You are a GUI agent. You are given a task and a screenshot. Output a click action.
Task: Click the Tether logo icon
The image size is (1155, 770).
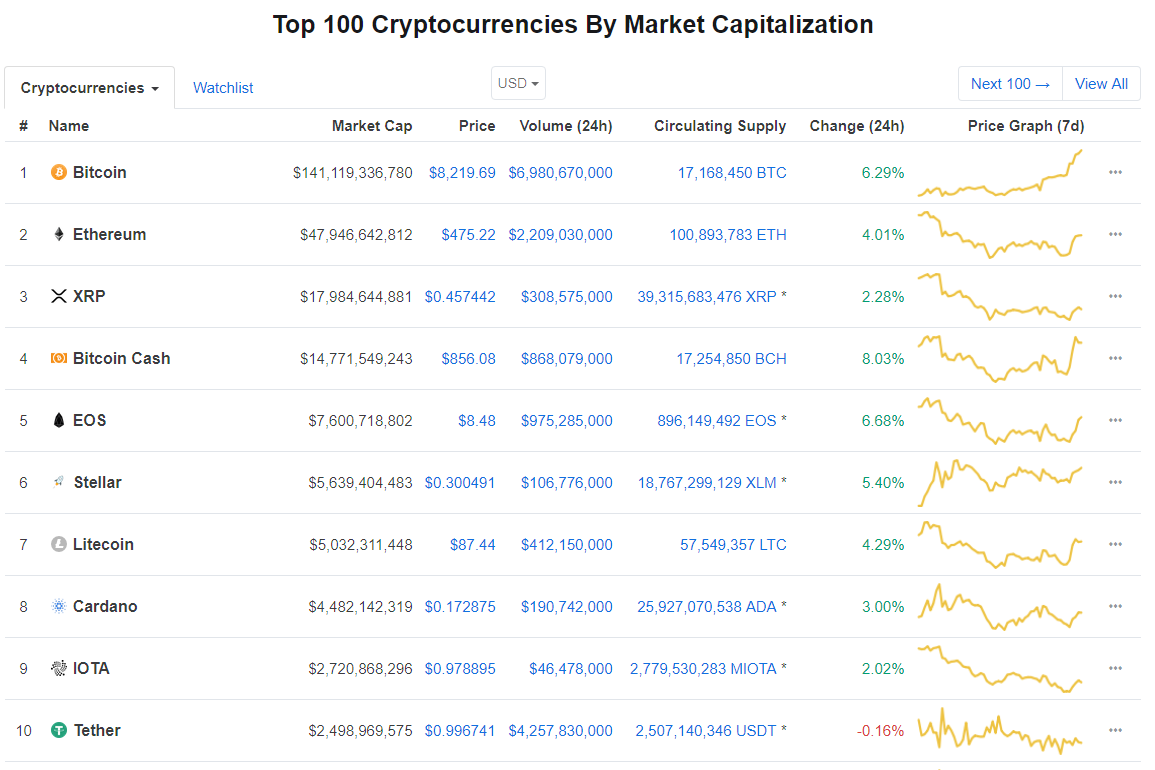coord(58,730)
